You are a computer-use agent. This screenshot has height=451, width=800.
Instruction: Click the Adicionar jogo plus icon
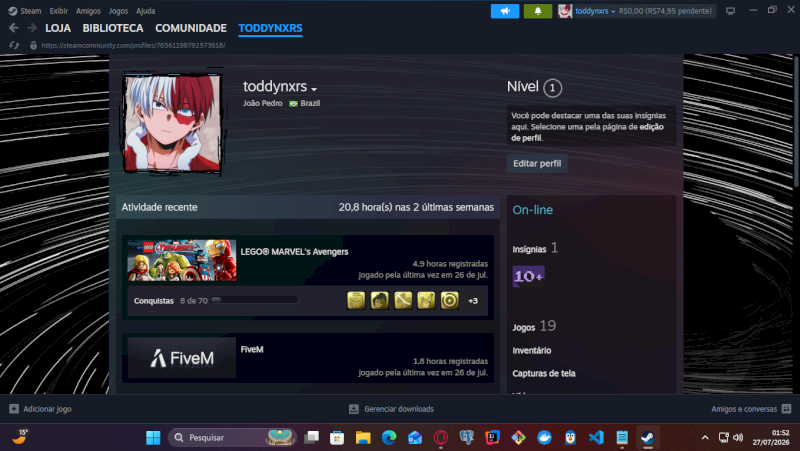(14, 409)
